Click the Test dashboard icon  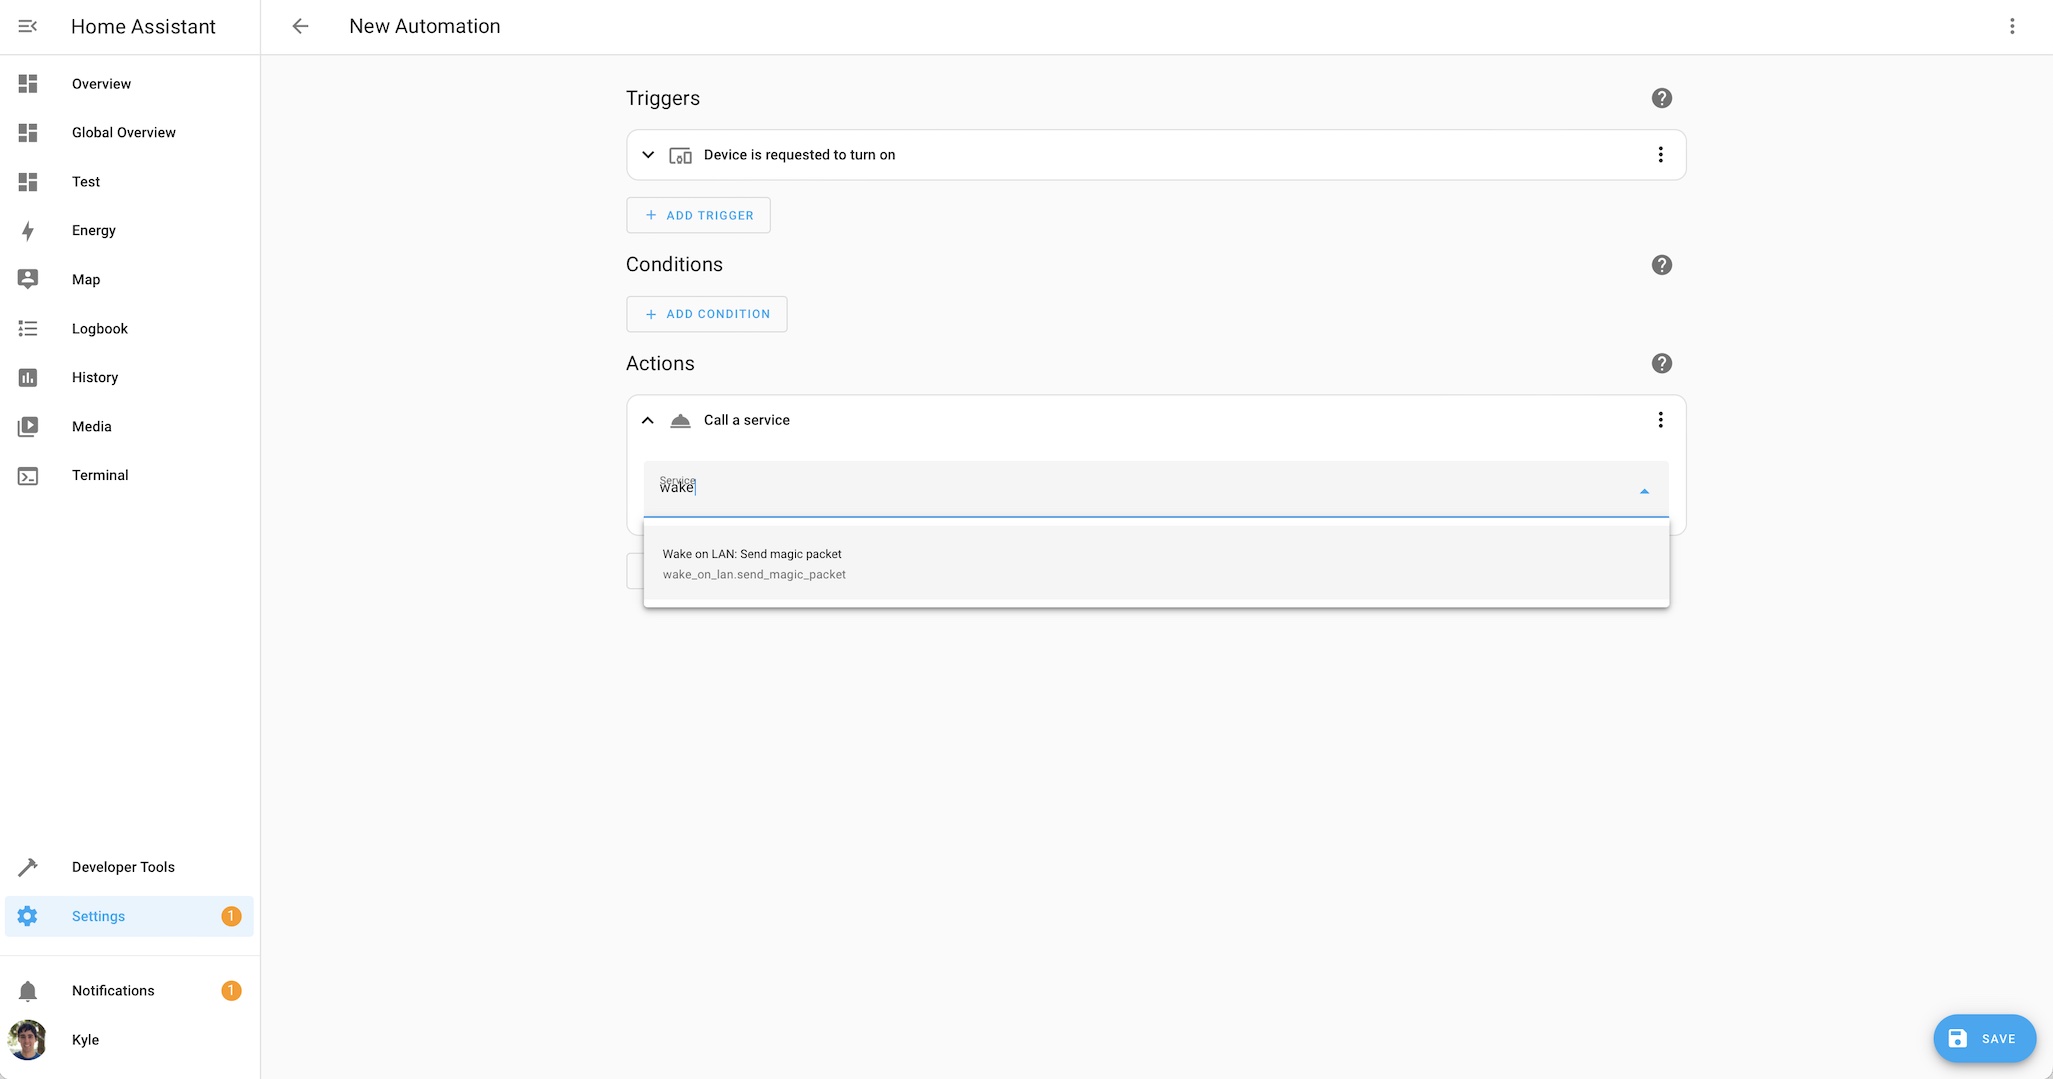tap(28, 182)
